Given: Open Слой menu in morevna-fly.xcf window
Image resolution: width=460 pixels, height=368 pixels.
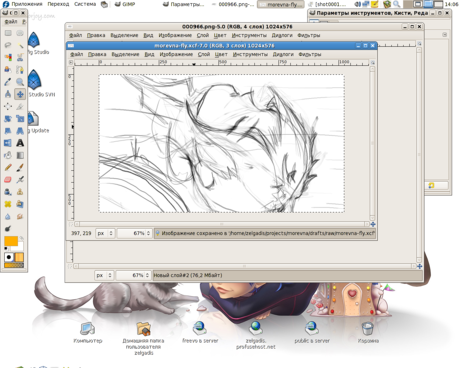Looking at the screenshot, I should 204,54.
